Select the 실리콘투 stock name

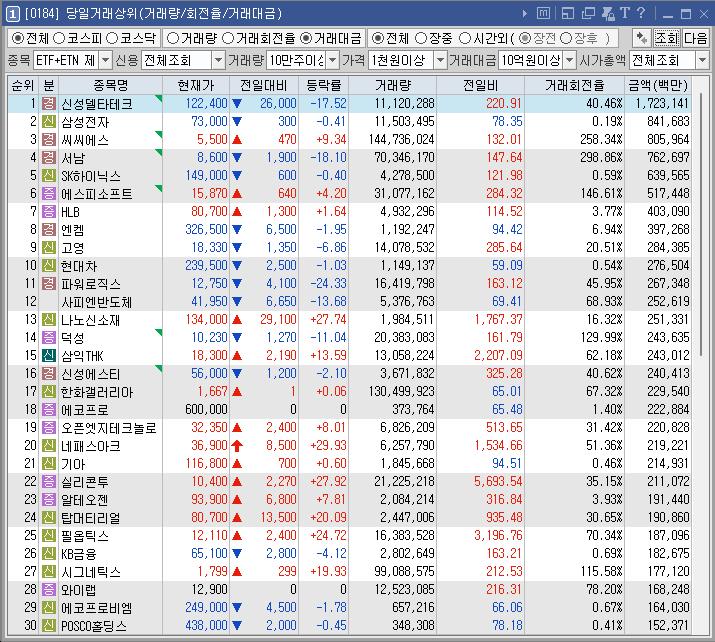85,482
